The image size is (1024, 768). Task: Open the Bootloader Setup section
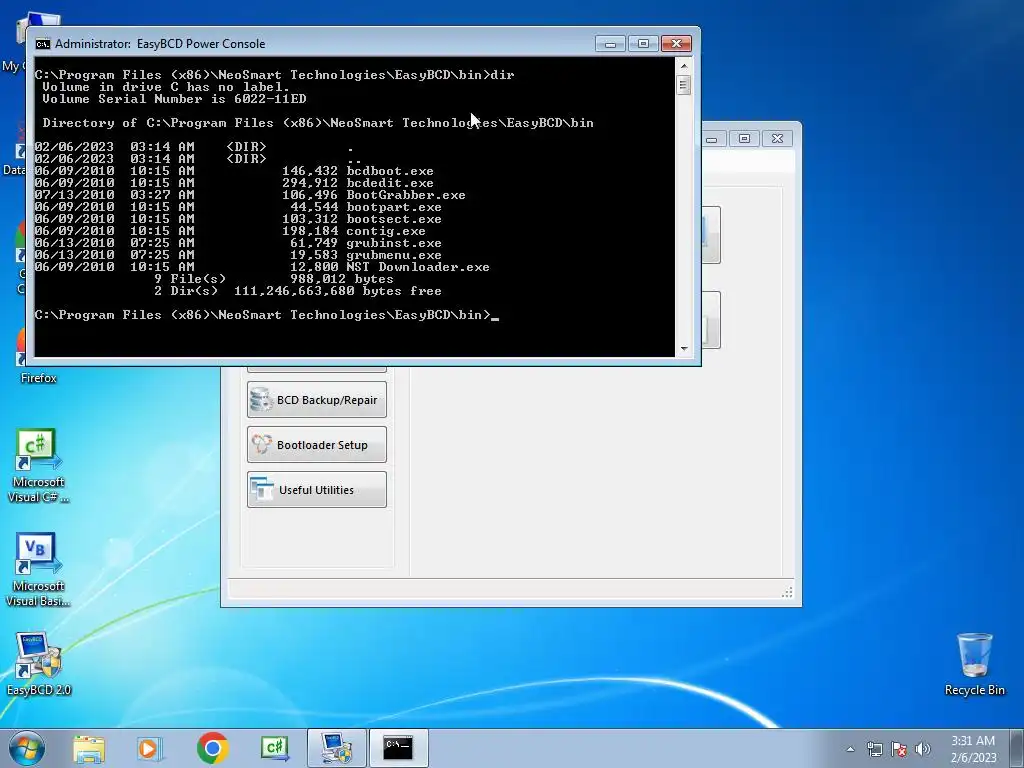[x=317, y=445]
